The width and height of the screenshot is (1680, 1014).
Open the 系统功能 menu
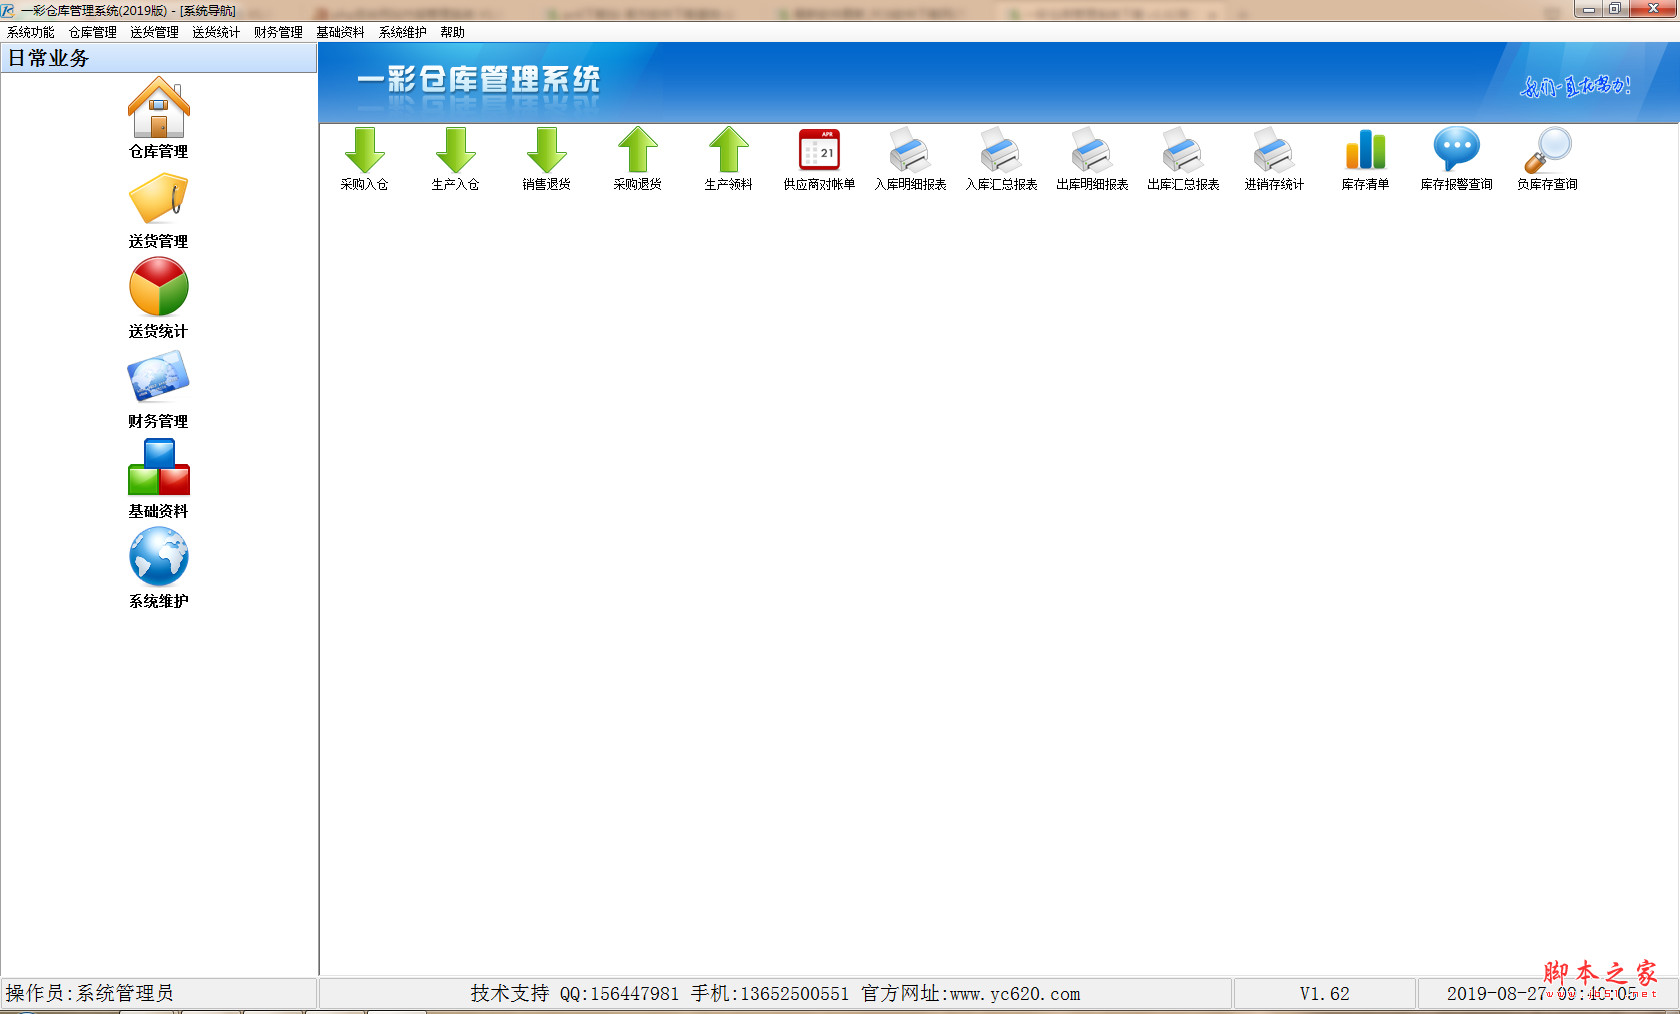pyautogui.click(x=31, y=32)
